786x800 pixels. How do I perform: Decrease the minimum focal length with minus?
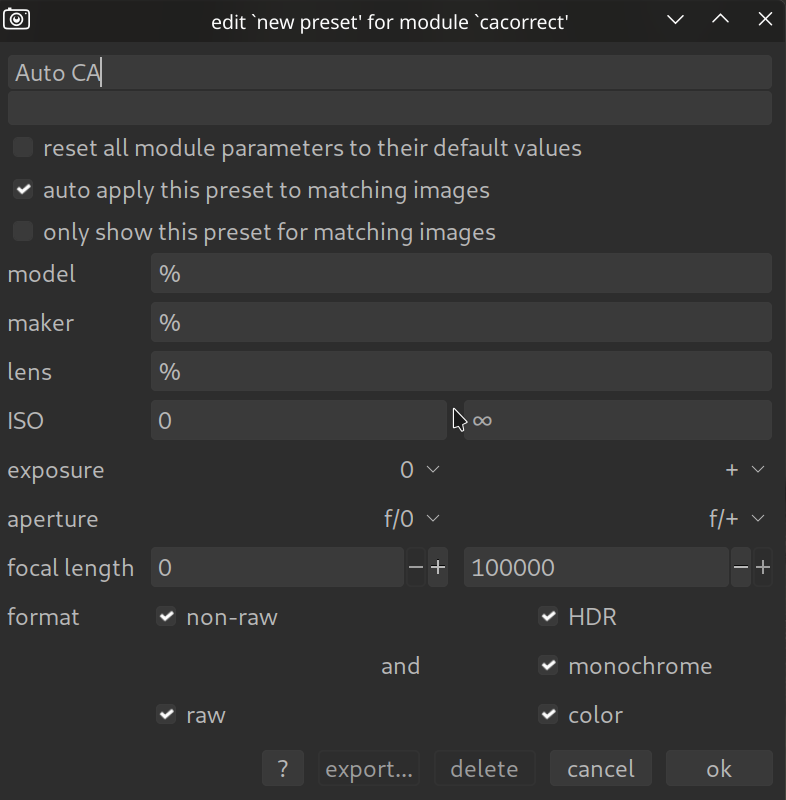pyautogui.click(x=416, y=568)
